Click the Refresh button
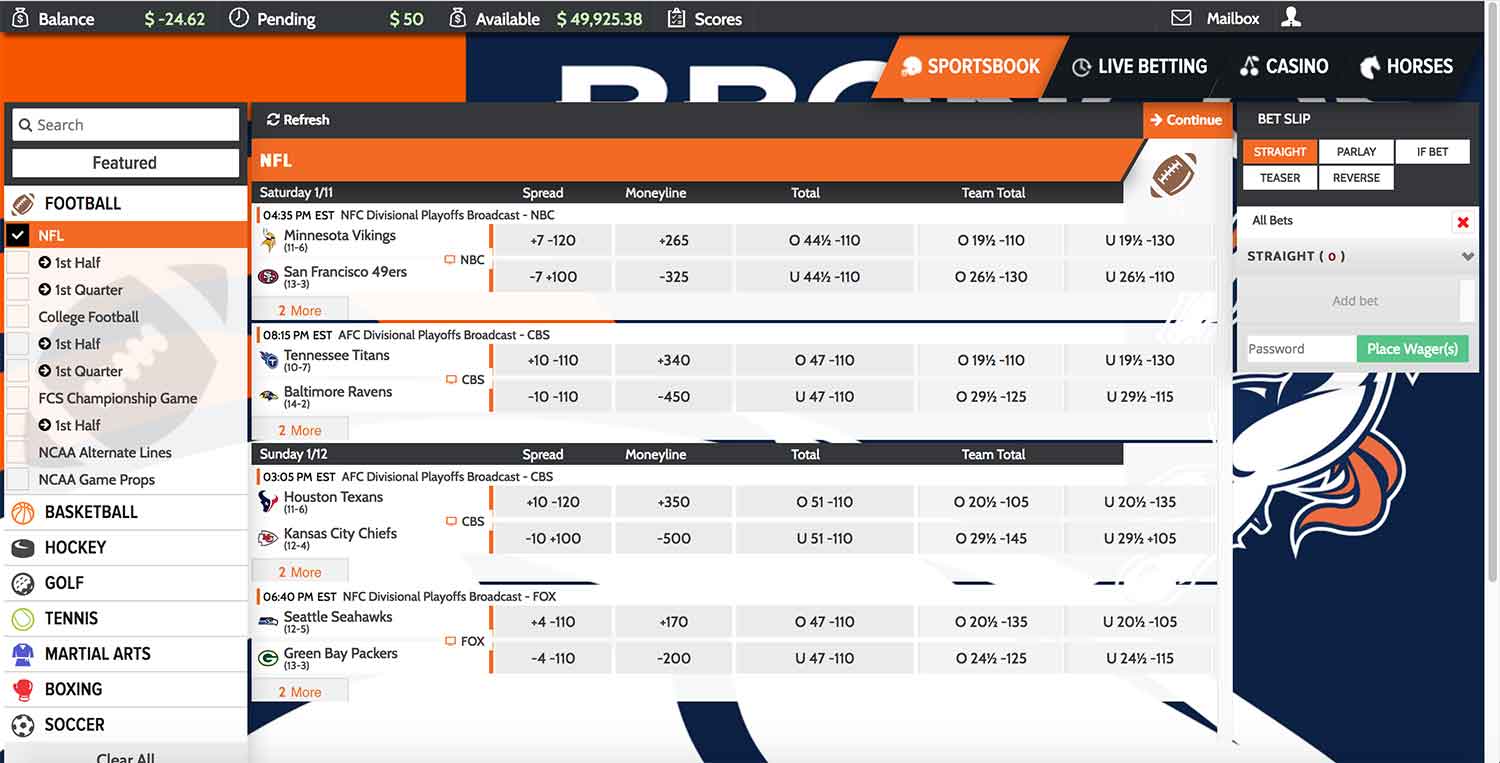 298,120
